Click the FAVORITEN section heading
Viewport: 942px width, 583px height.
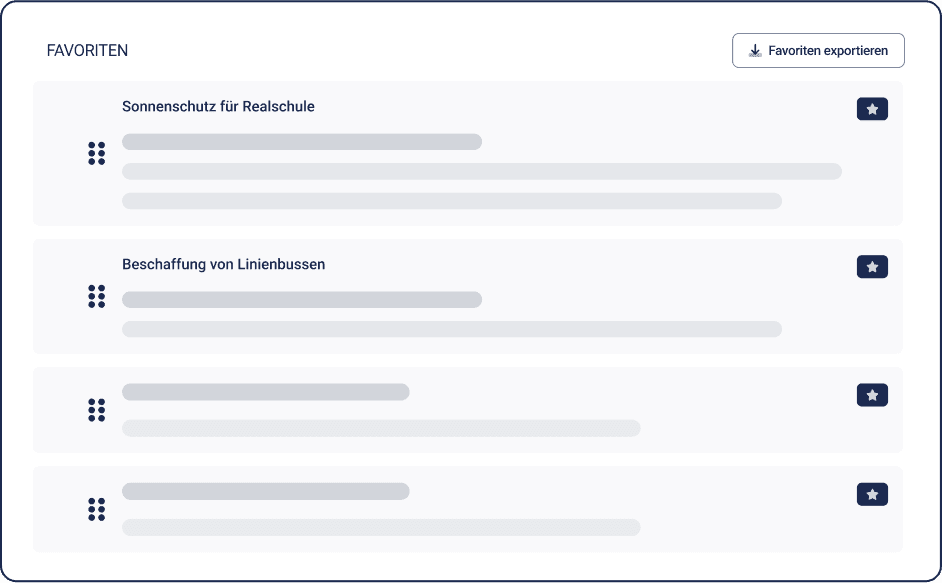[x=87, y=50]
